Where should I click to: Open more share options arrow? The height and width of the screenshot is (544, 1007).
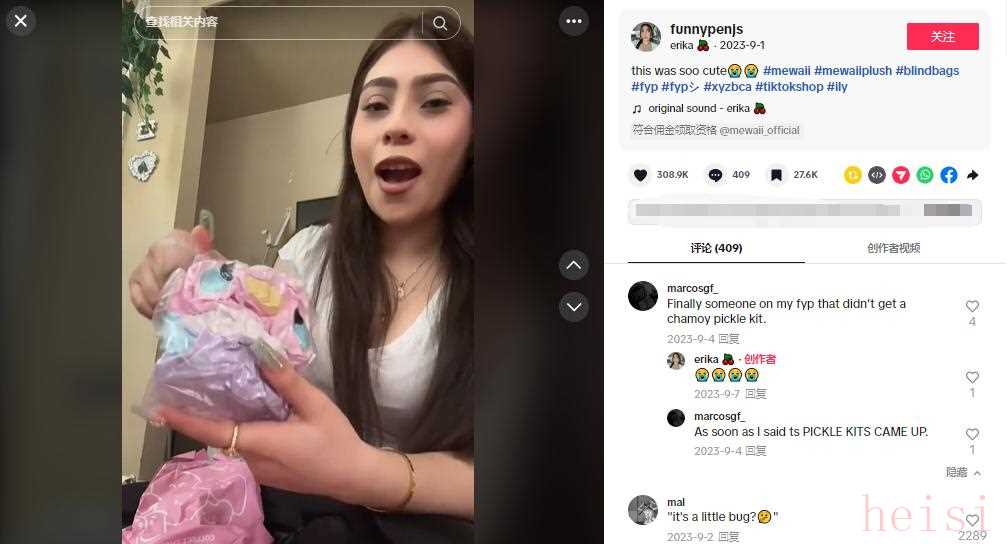pyautogui.click(x=972, y=175)
